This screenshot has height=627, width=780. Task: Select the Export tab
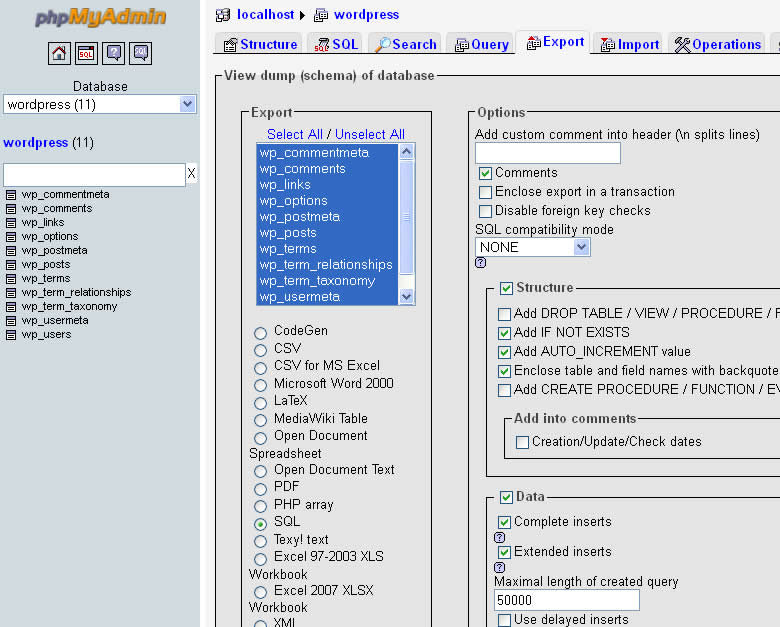pyautogui.click(x=555, y=42)
